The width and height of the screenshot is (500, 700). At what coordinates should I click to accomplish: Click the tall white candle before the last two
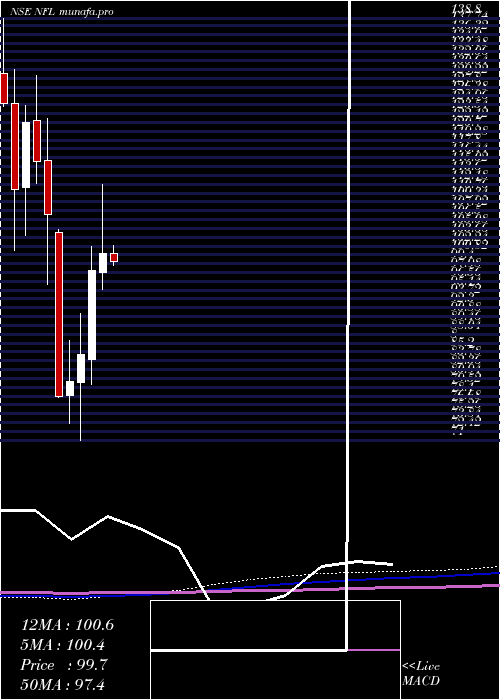[92, 315]
